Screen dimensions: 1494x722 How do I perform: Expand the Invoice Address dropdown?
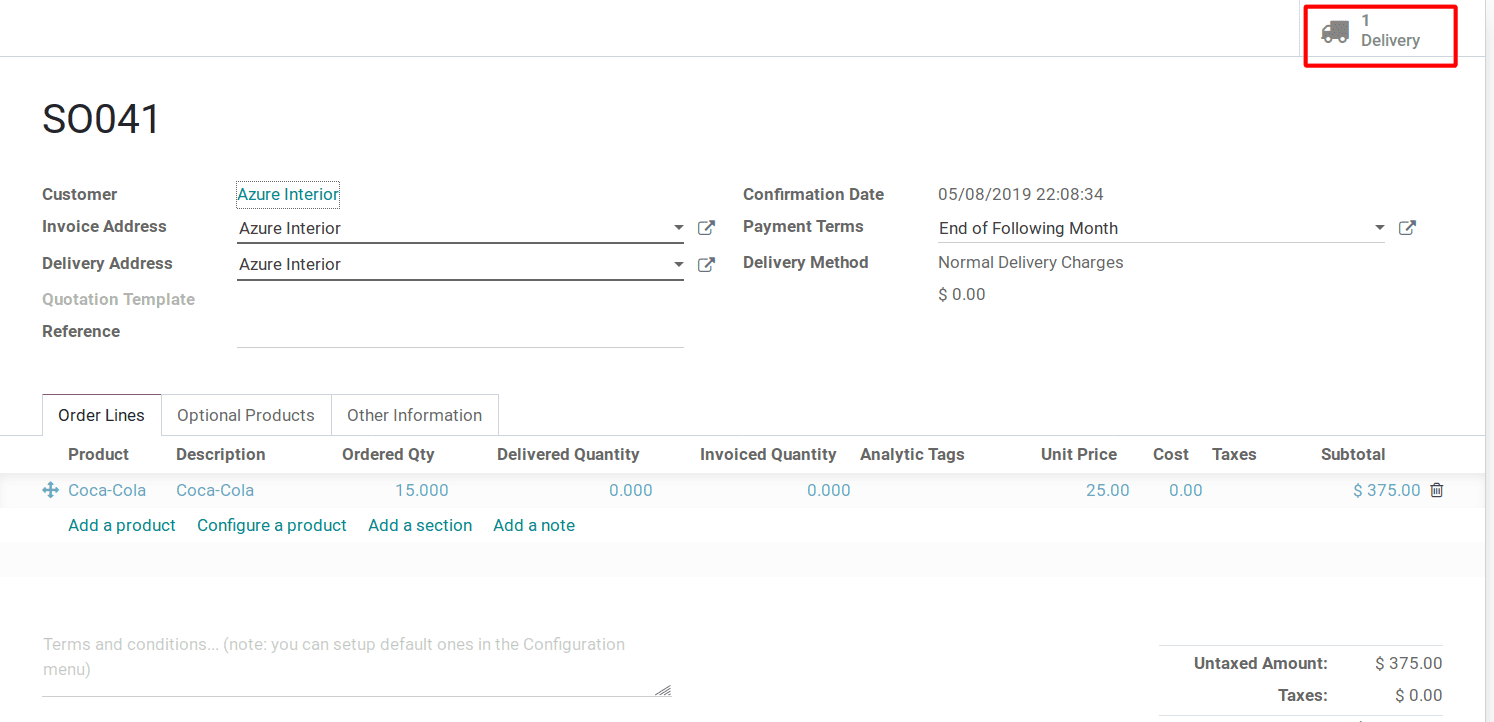click(x=679, y=228)
